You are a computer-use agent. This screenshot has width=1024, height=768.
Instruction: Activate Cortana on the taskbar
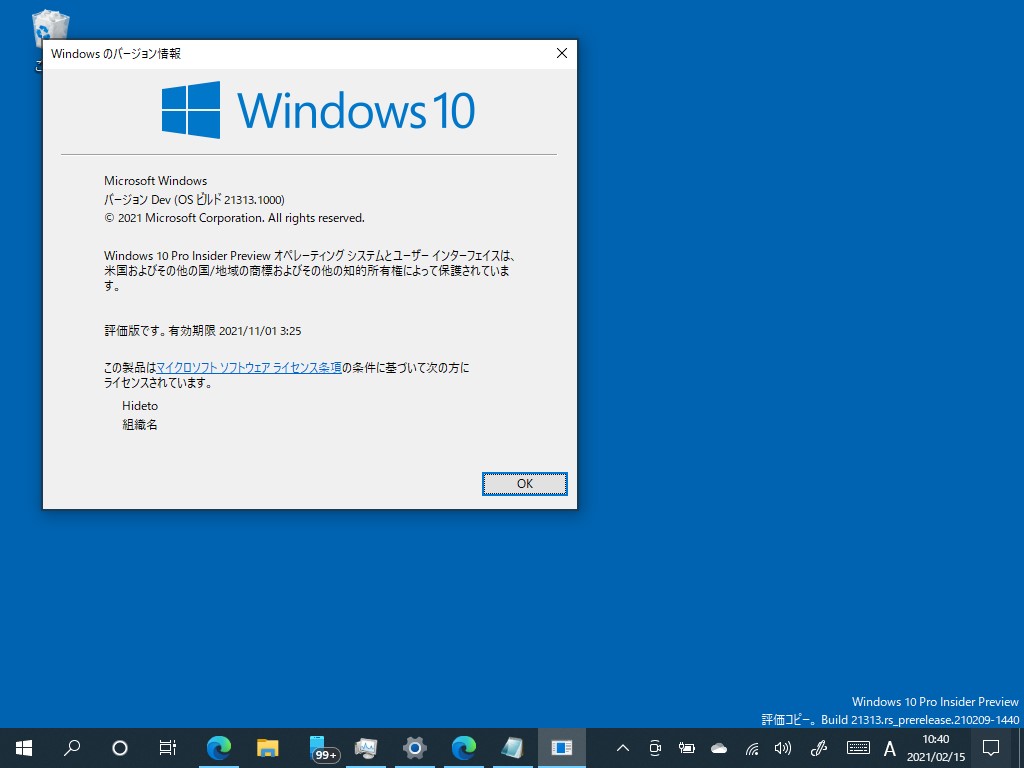[119, 747]
